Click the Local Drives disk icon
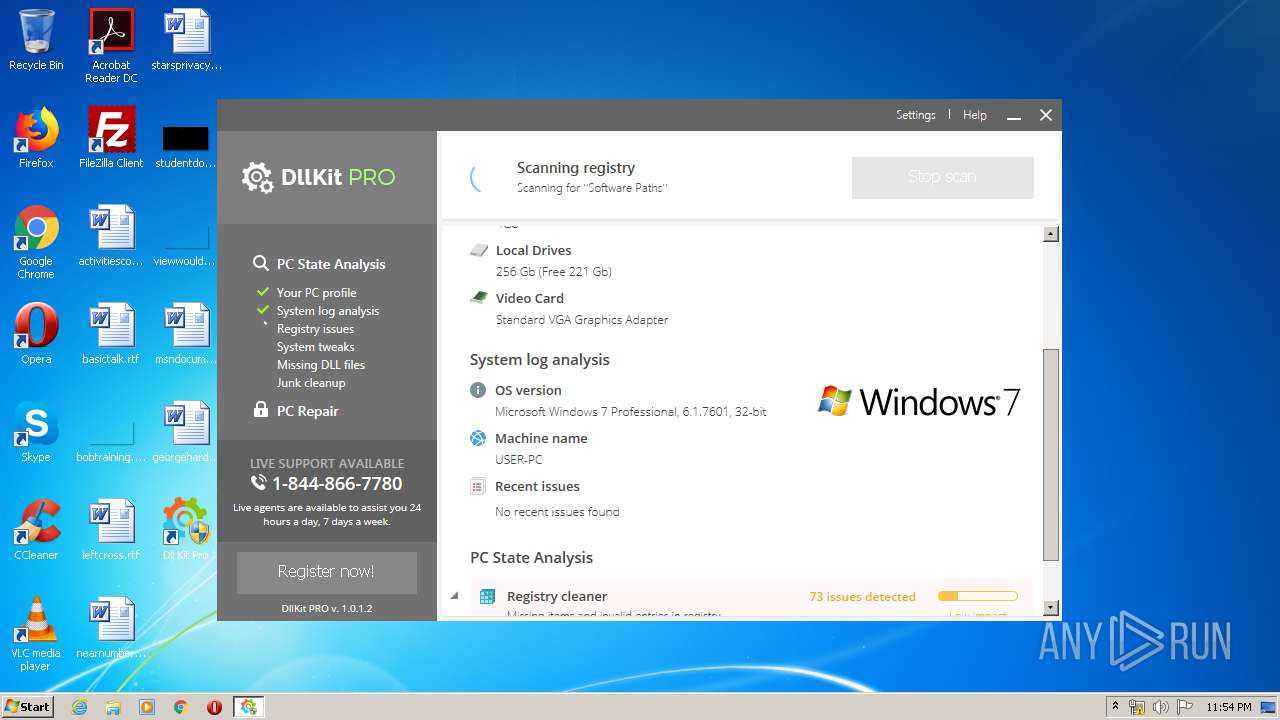The height and width of the screenshot is (720, 1280). pyautogui.click(x=479, y=250)
